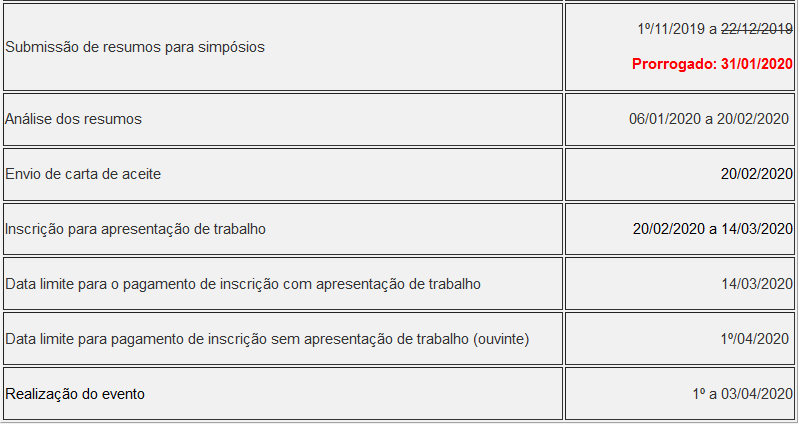Click date range 20/02/2020 a 14/03/2020
This screenshot has width=798, height=424.
click(713, 229)
